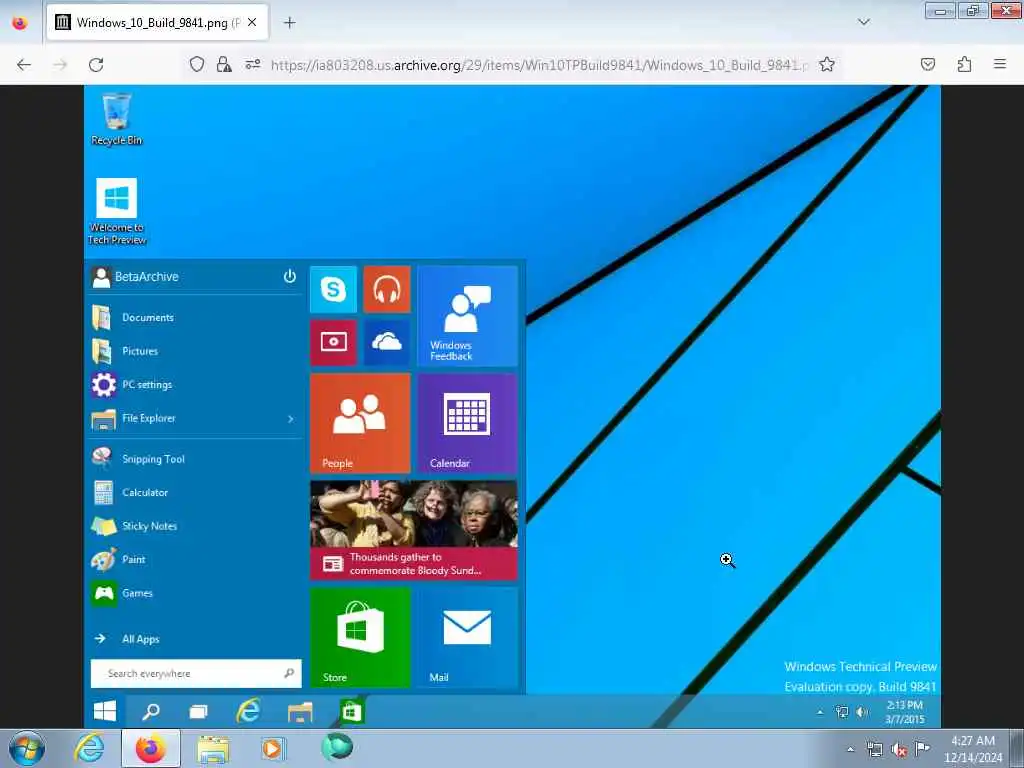Open the 4:27 AM clock in the tray
This screenshot has height=768, width=1024.
pyautogui.click(x=973, y=749)
